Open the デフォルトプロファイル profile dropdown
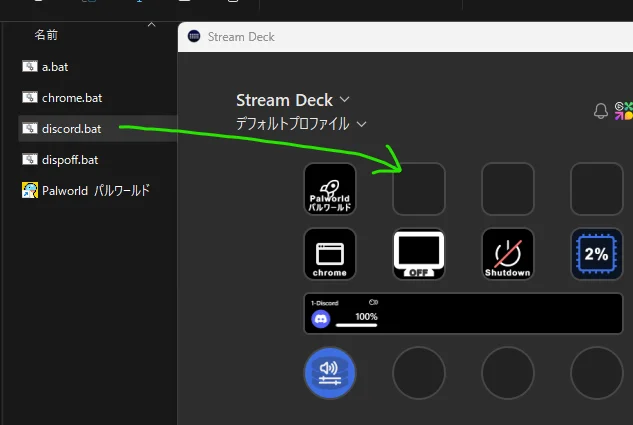 362,124
